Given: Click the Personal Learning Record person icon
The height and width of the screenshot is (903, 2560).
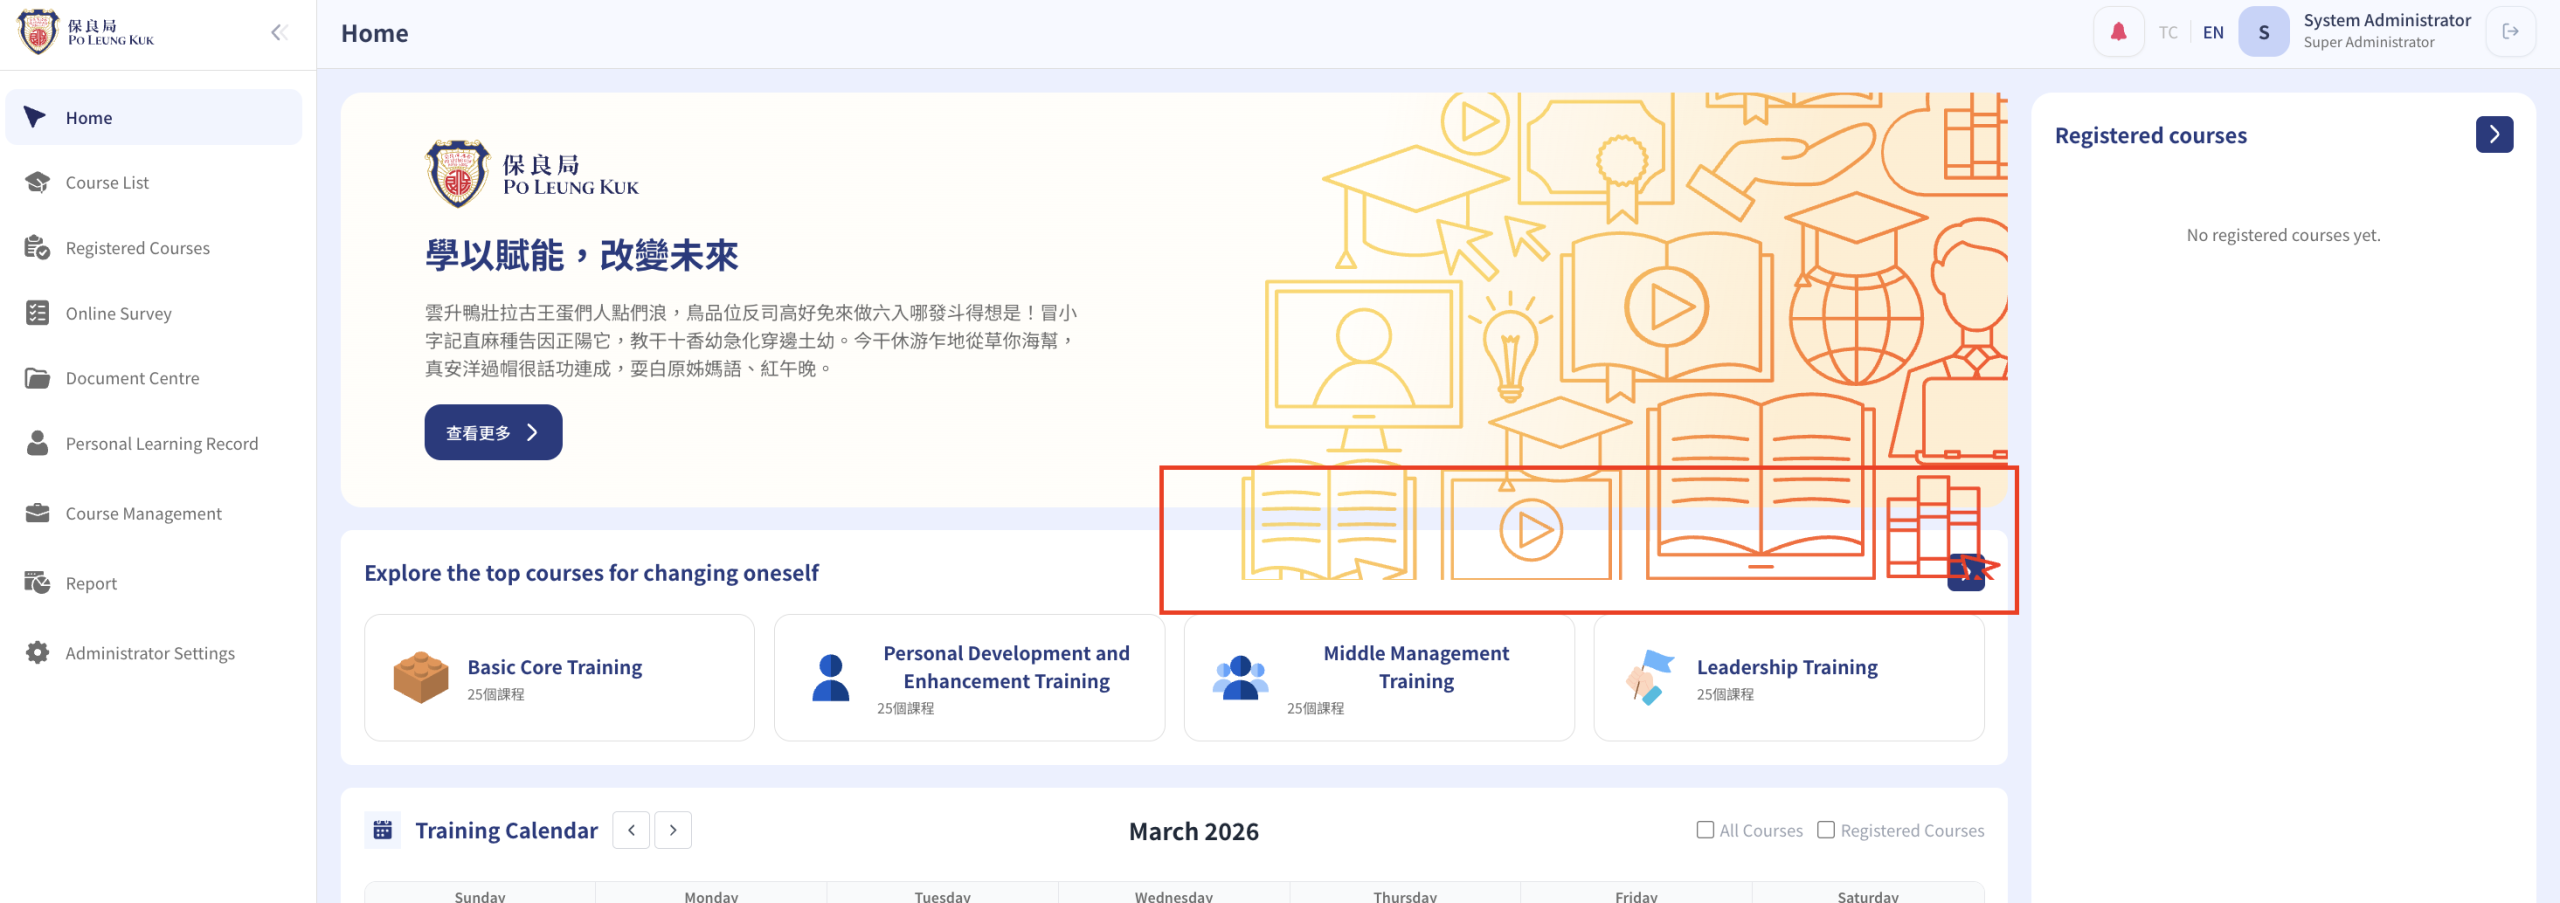Looking at the screenshot, I should 37,443.
